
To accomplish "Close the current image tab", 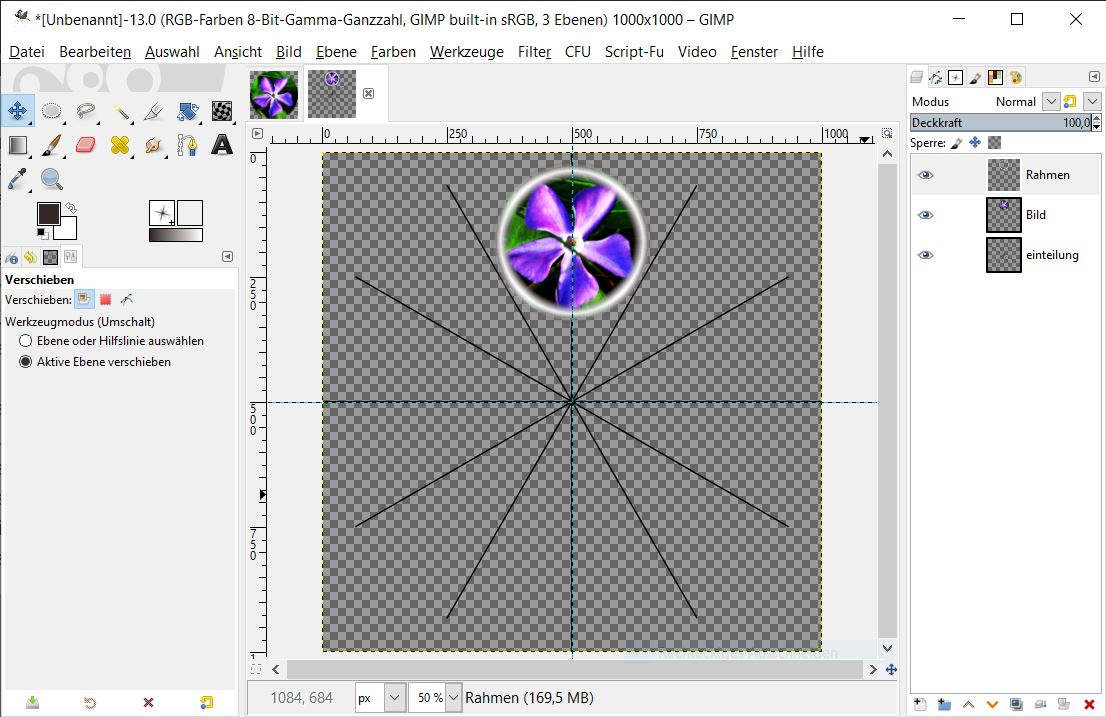I will pos(368,93).
